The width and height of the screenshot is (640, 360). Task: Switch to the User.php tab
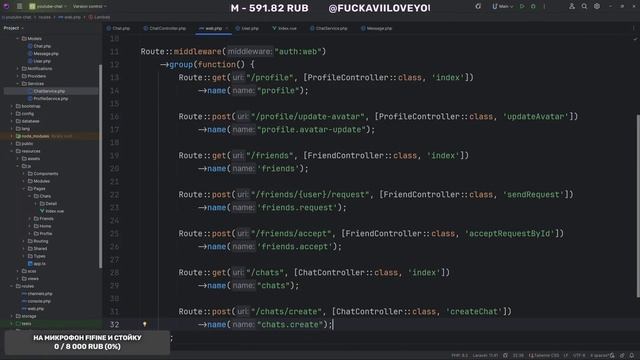(247, 29)
